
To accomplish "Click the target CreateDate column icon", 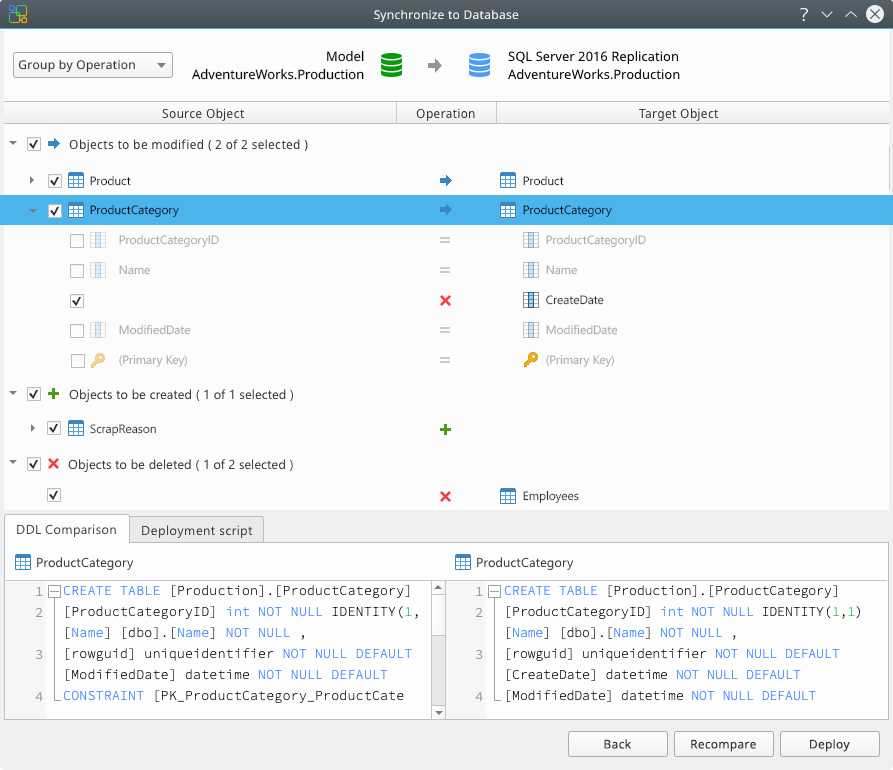I will 530,300.
